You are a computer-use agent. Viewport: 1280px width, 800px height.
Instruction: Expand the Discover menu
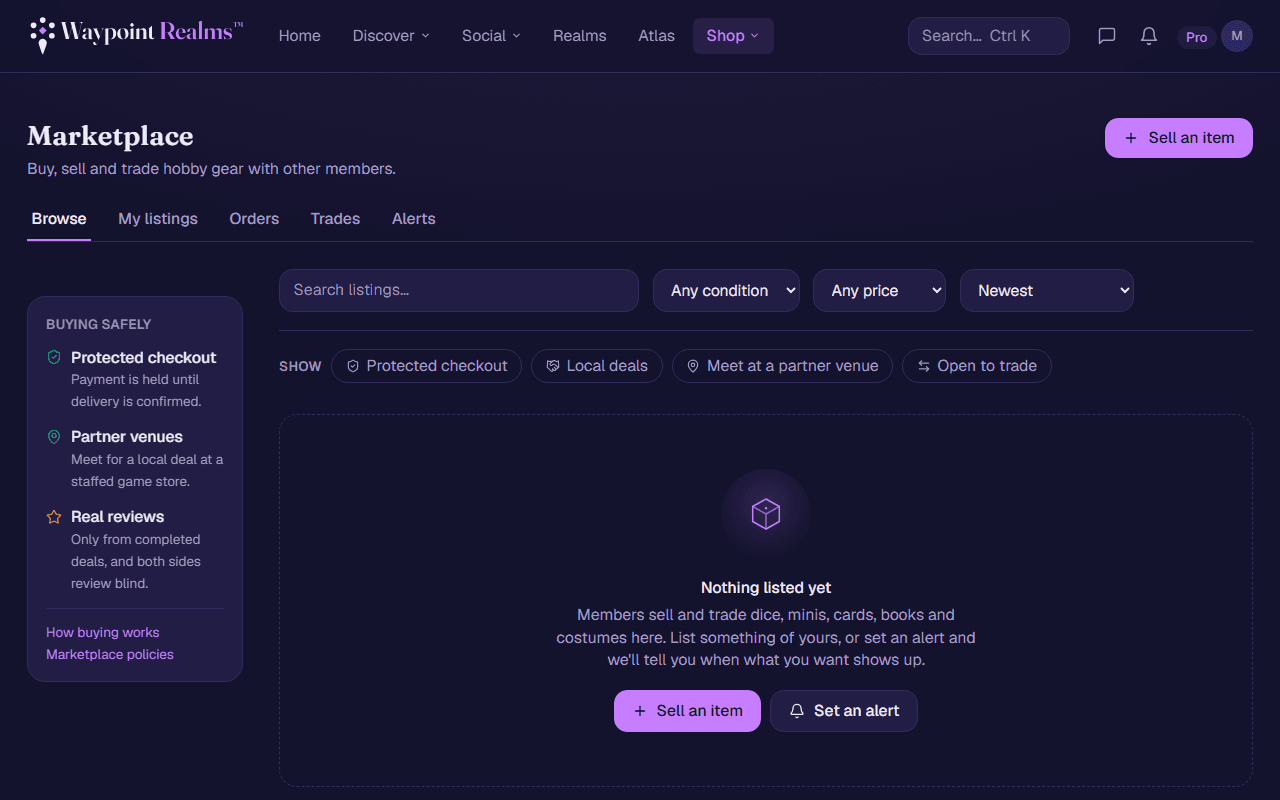tap(391, 36)
